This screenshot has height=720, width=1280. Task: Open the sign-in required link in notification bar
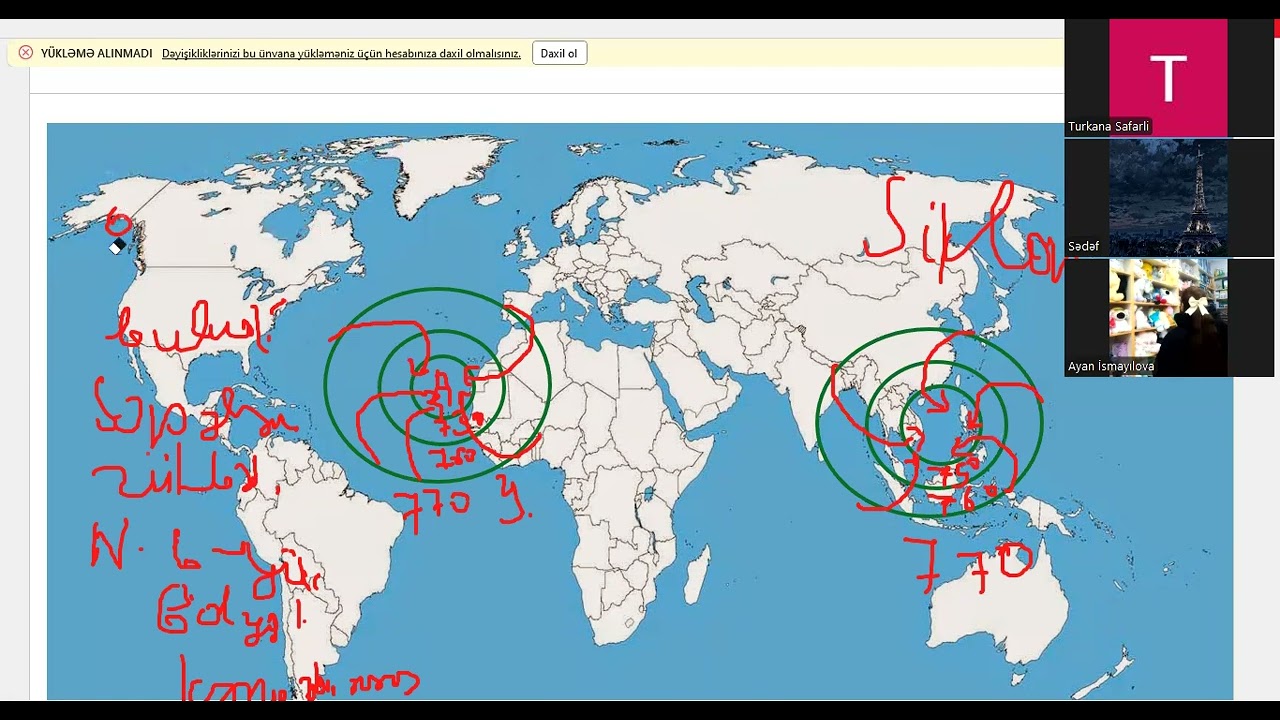tap(341, 54)
